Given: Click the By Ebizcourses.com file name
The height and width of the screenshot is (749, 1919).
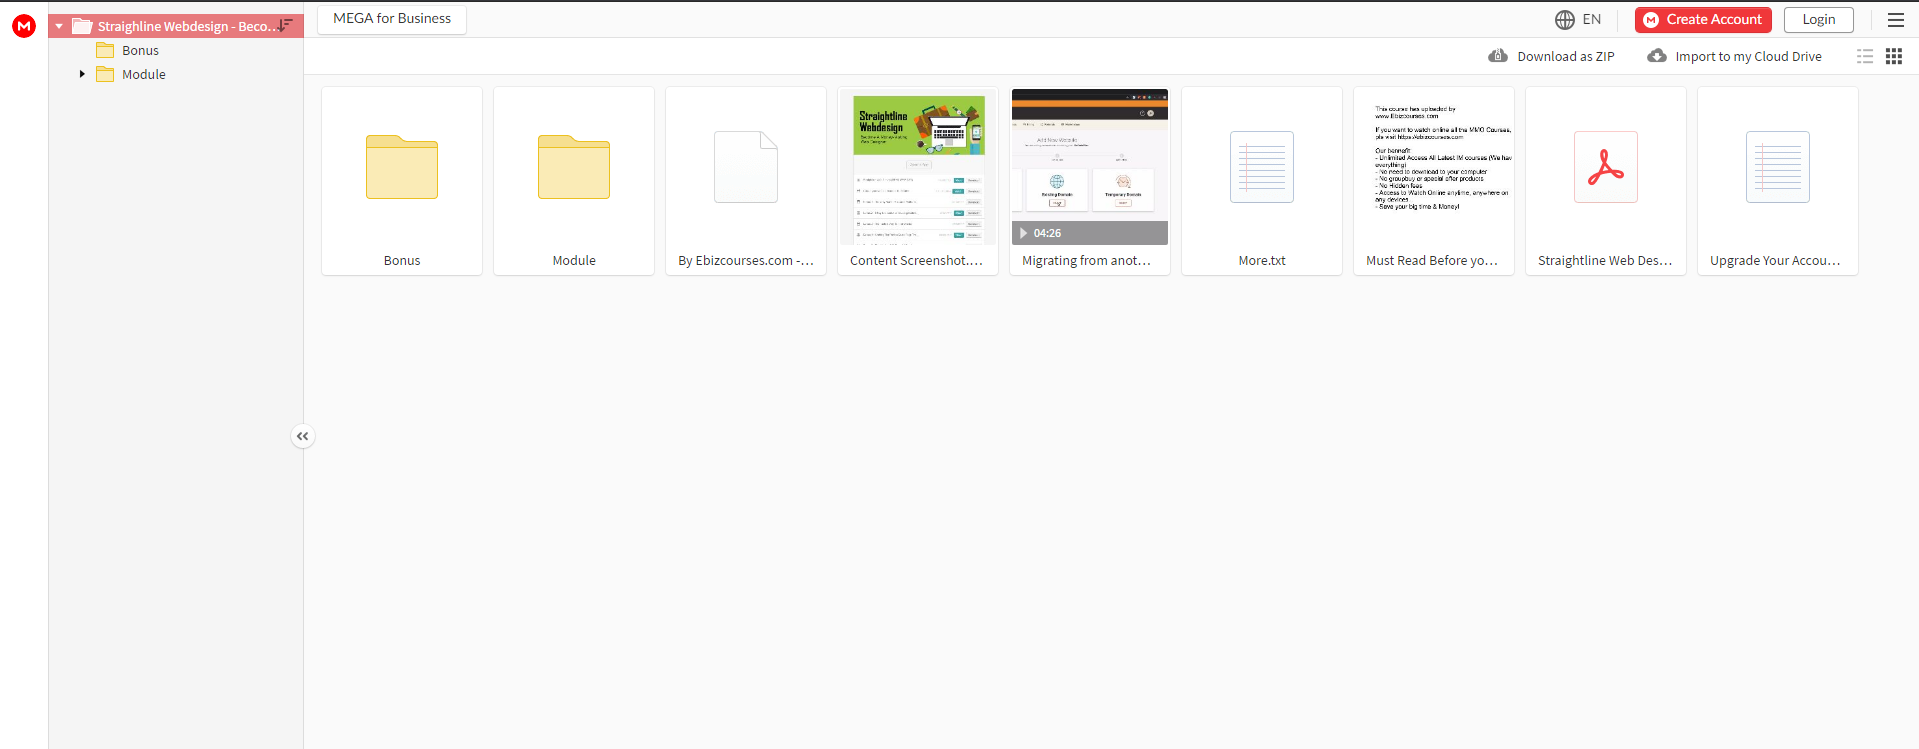Looking at the screenshot, I should tap(746, 261).
